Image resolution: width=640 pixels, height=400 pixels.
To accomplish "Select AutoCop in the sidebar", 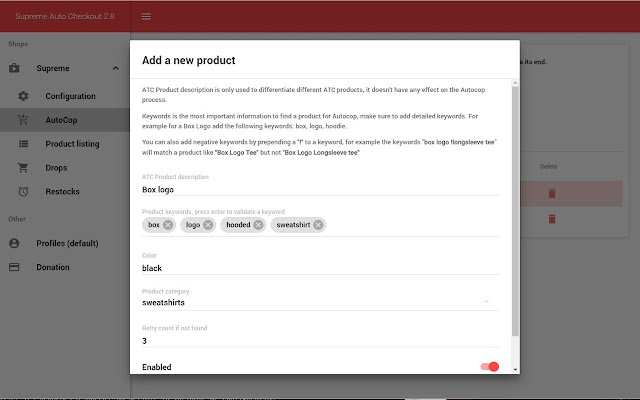I will (x=65, y=120).
